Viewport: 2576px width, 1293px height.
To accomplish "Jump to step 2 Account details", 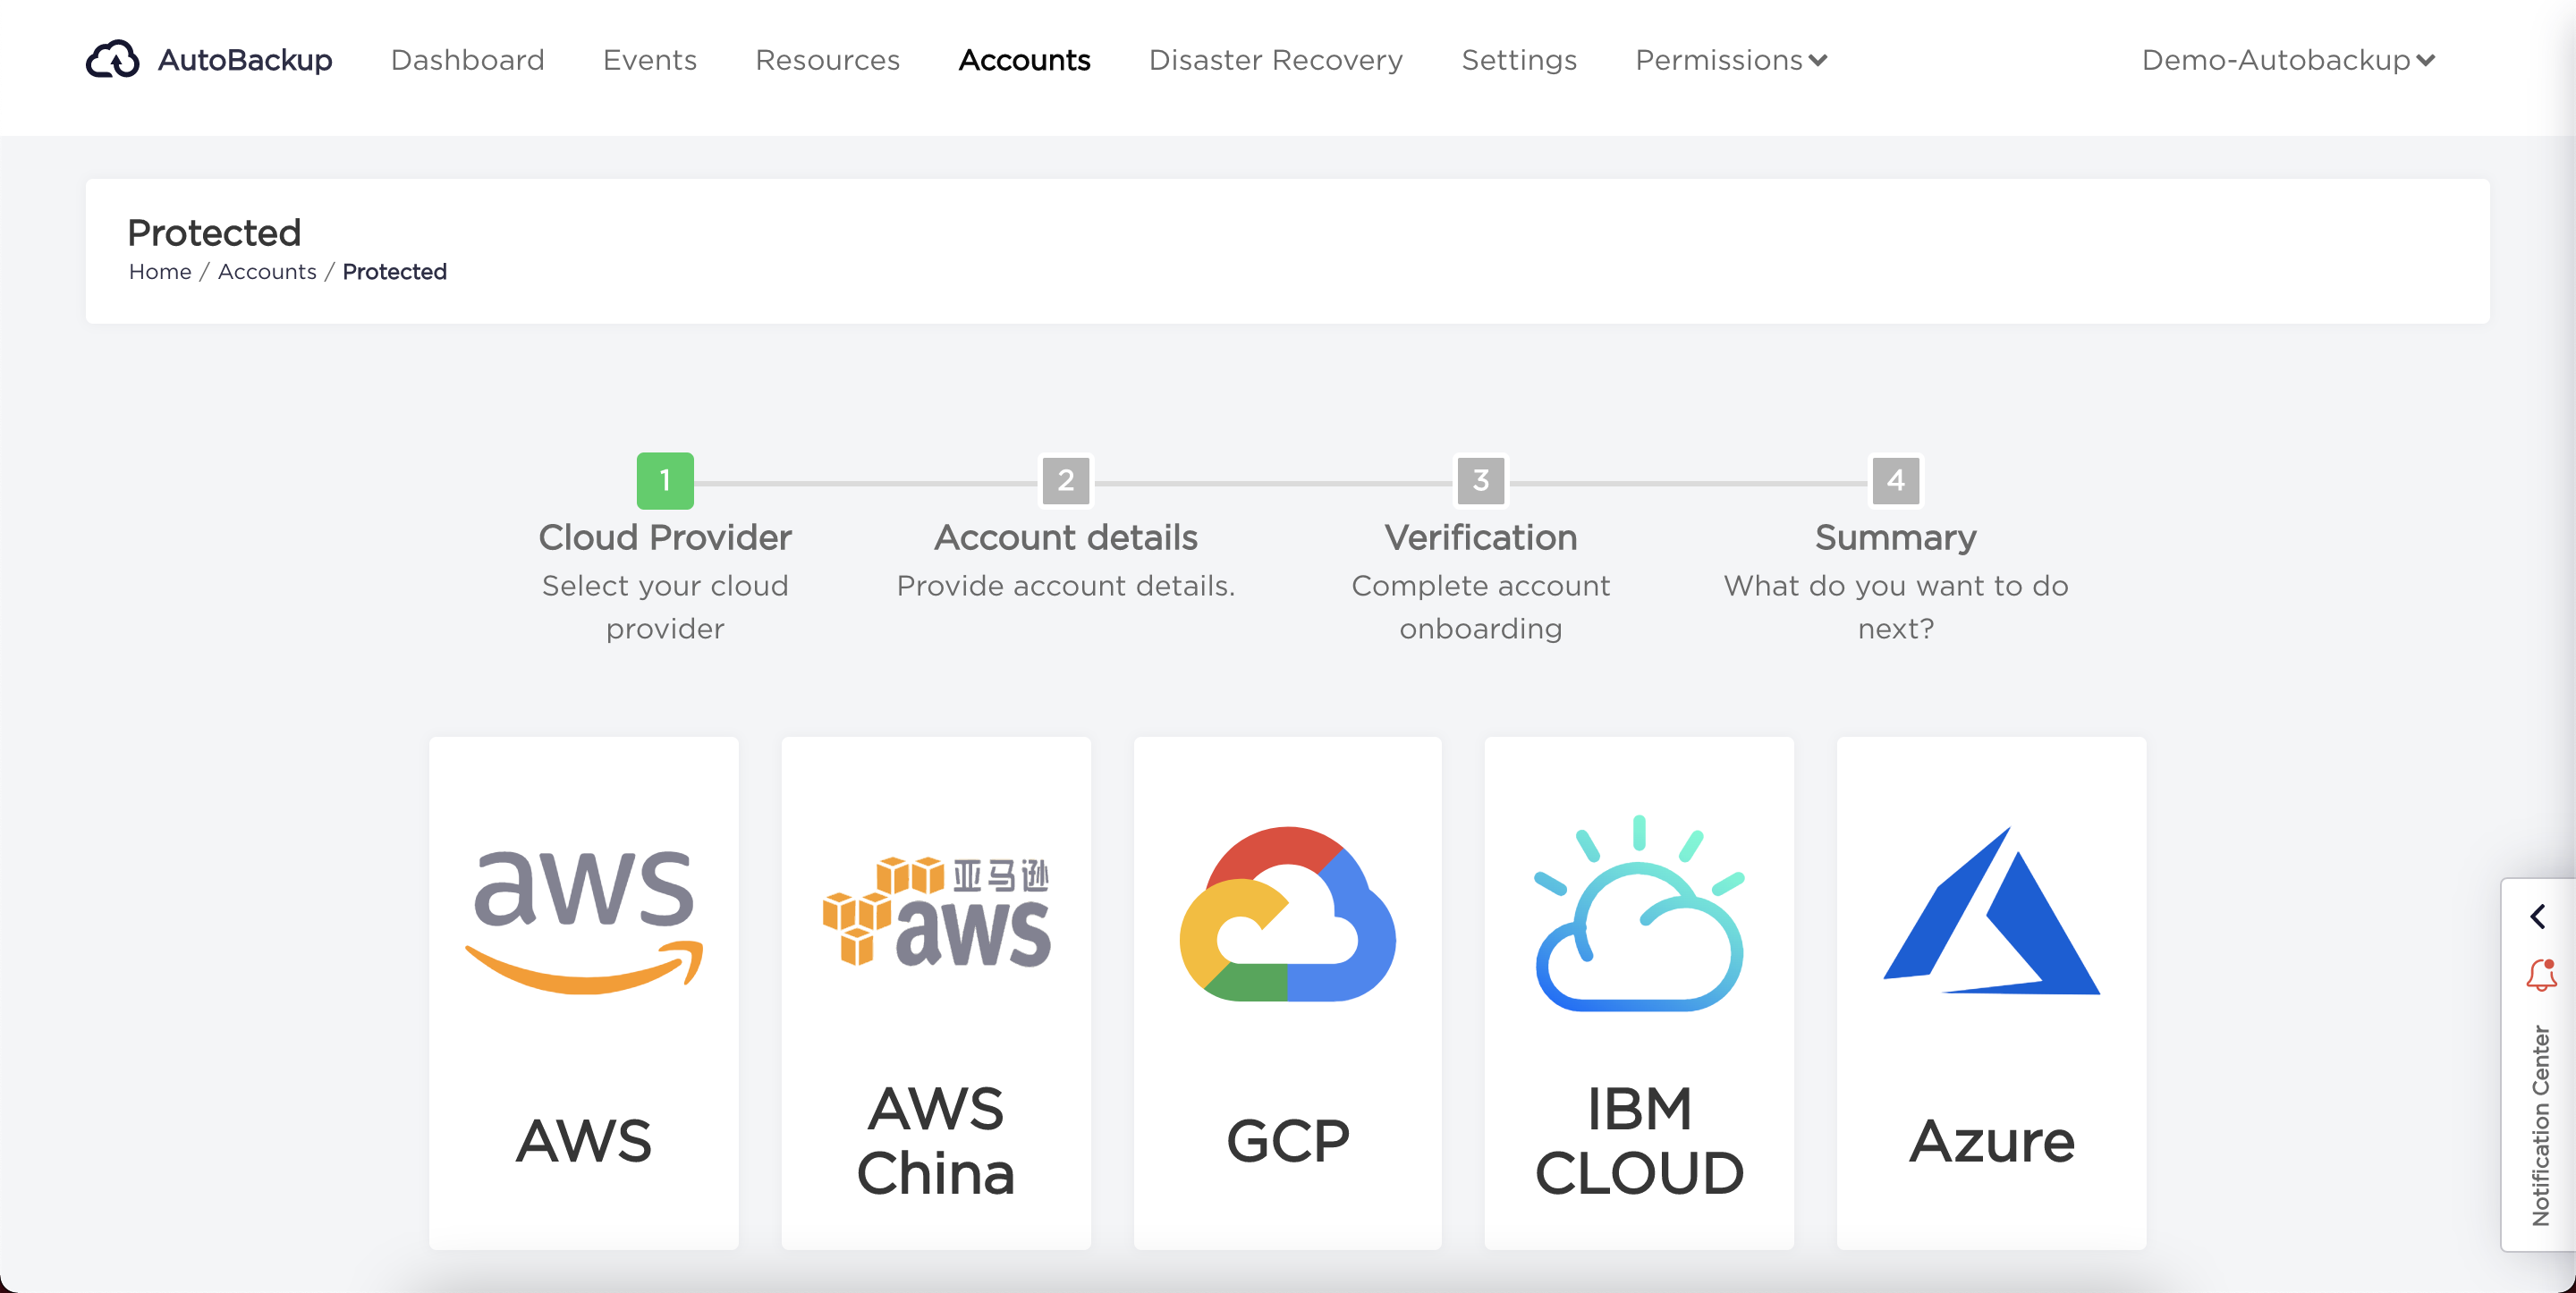I will 1066,481.
